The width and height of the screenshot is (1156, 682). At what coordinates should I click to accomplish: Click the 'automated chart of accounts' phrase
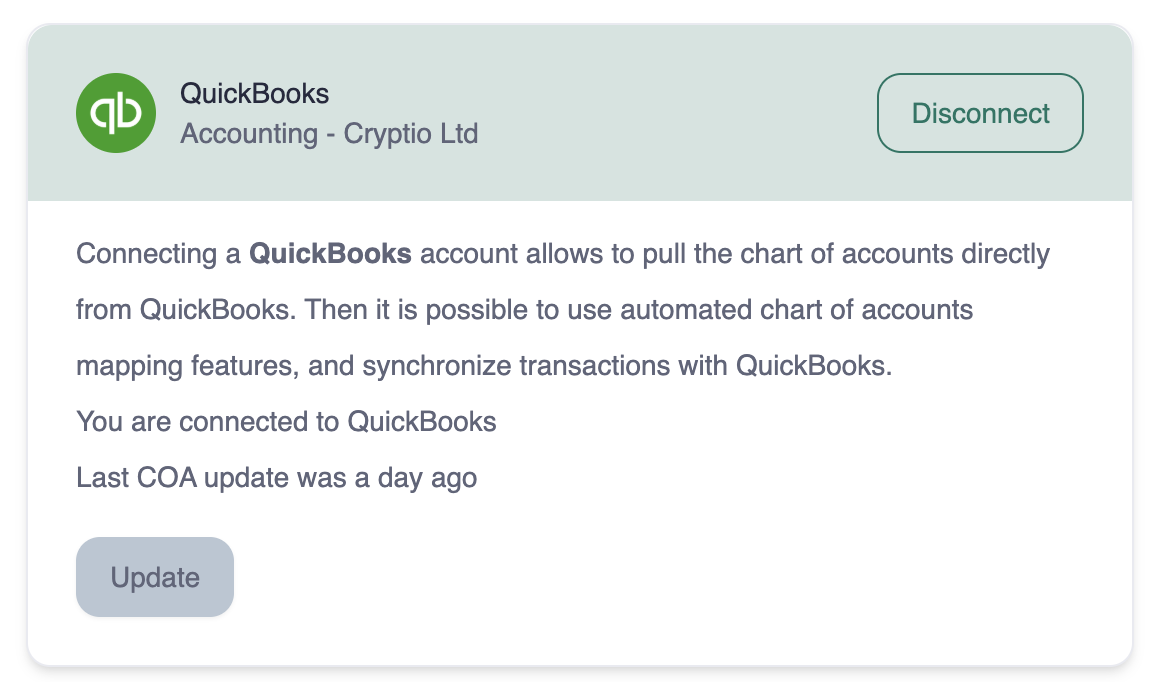pos(797,310)
